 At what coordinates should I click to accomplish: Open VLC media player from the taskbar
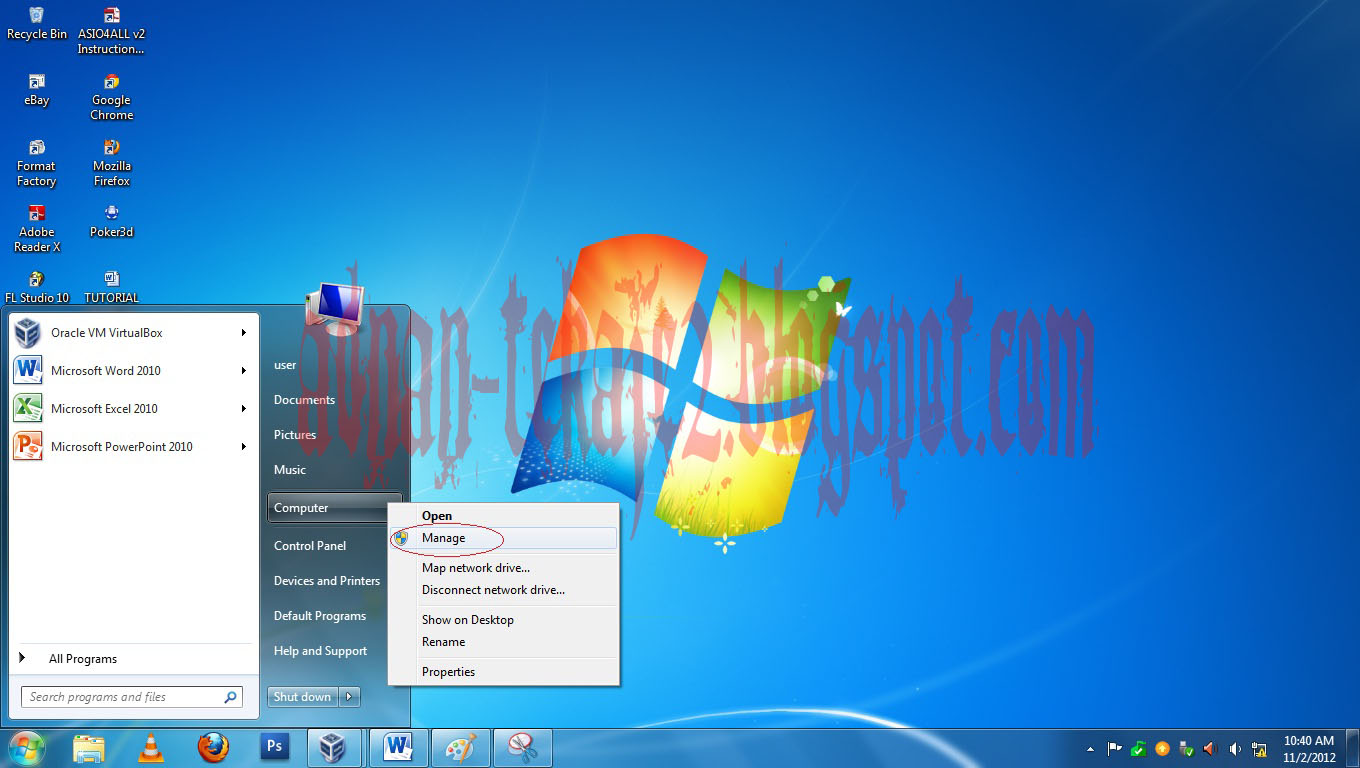[x=151, y=748]
